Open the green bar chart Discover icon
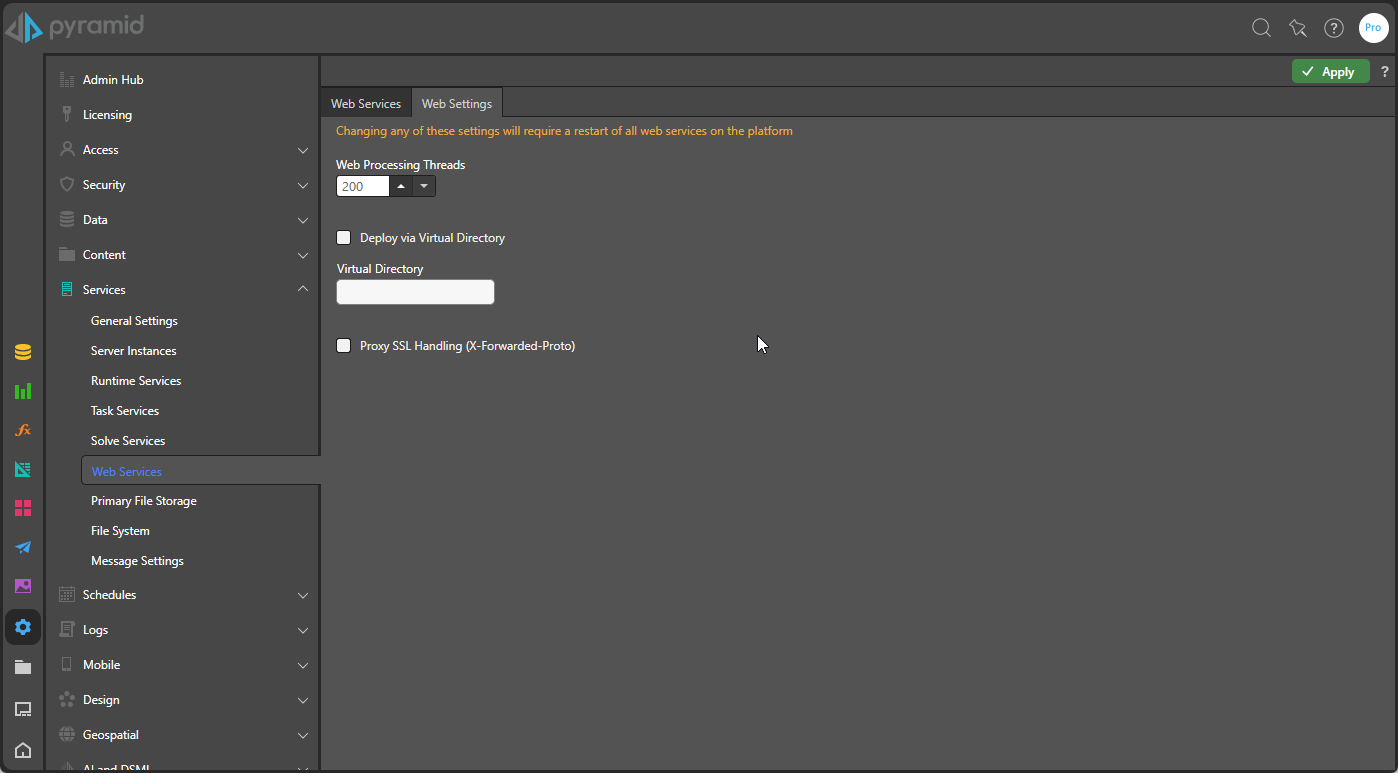This screenshot has width=1398, height=773. (22, 391)
